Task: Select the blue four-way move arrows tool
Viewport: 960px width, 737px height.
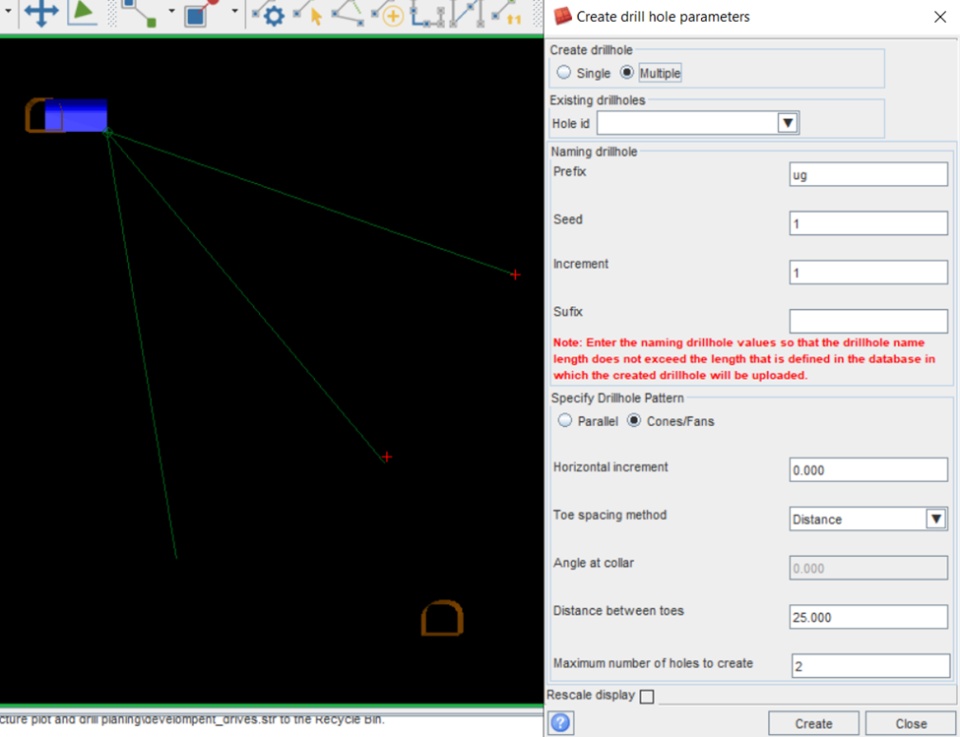Action: [x=41, y=13]
